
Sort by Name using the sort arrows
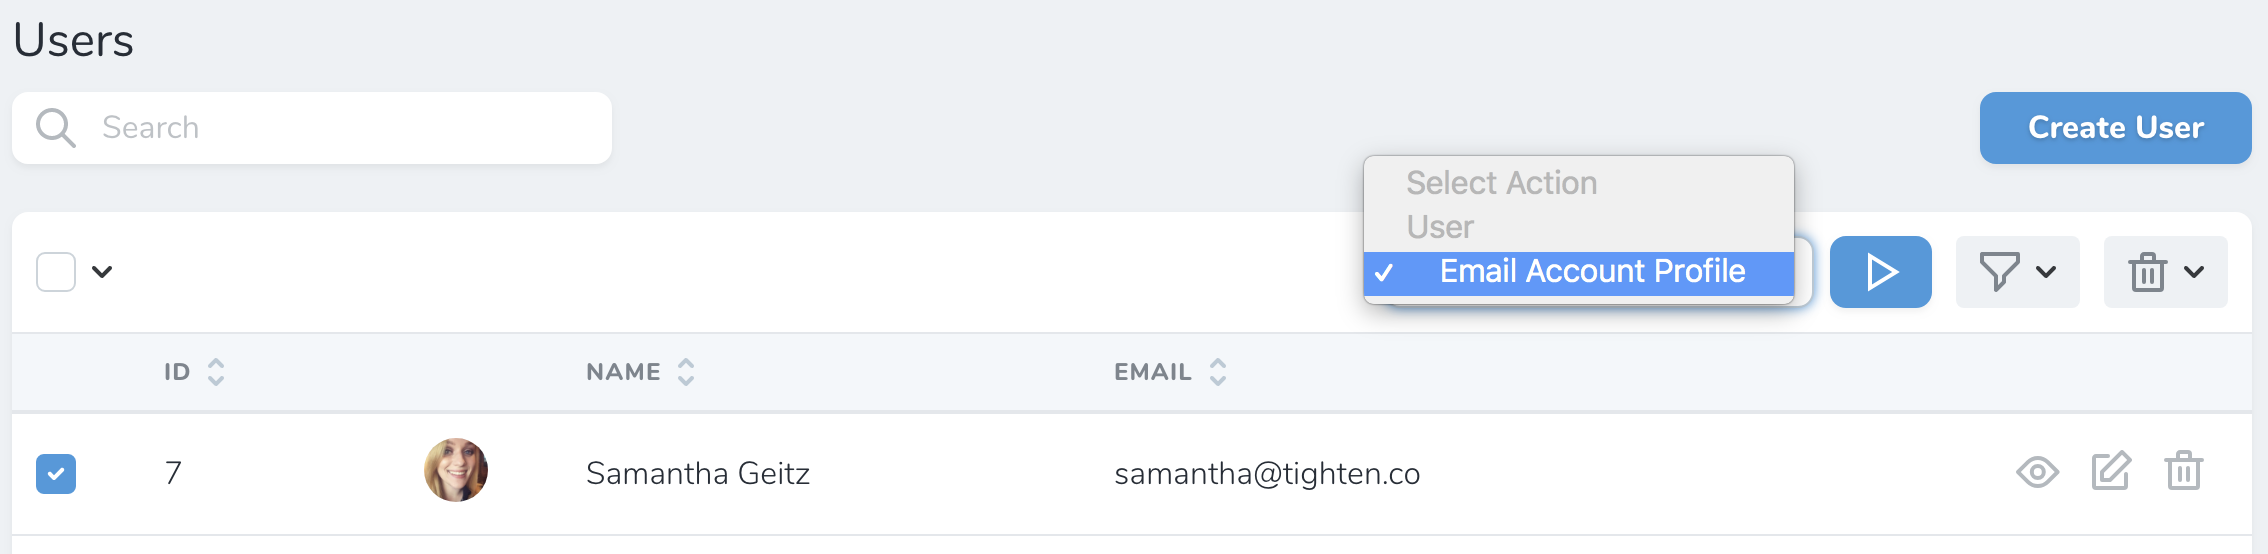(x=686, y=372)
